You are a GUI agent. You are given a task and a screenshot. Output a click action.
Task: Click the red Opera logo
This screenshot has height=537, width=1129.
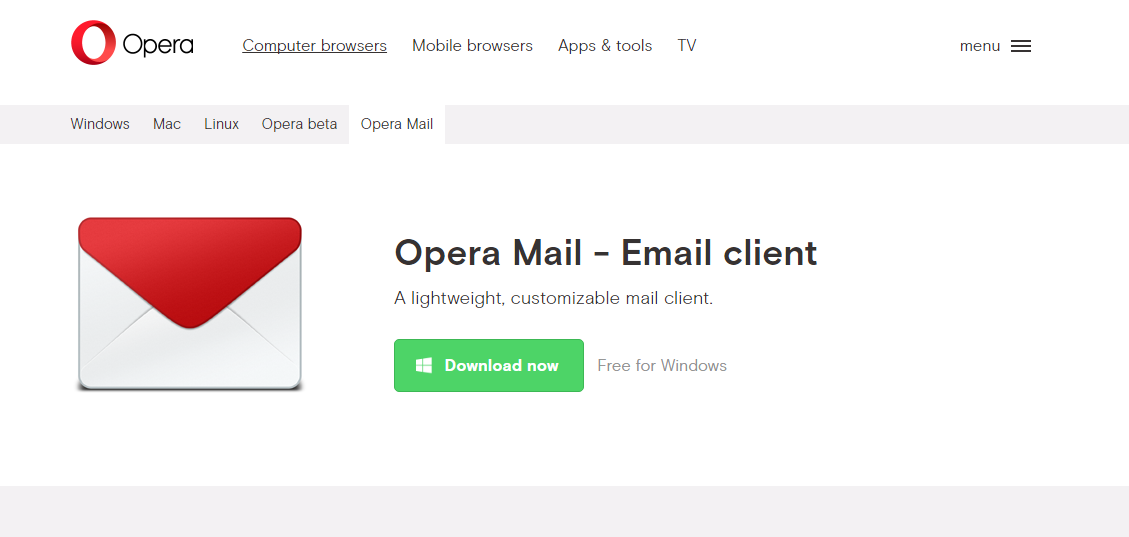(x=132, y=43)
